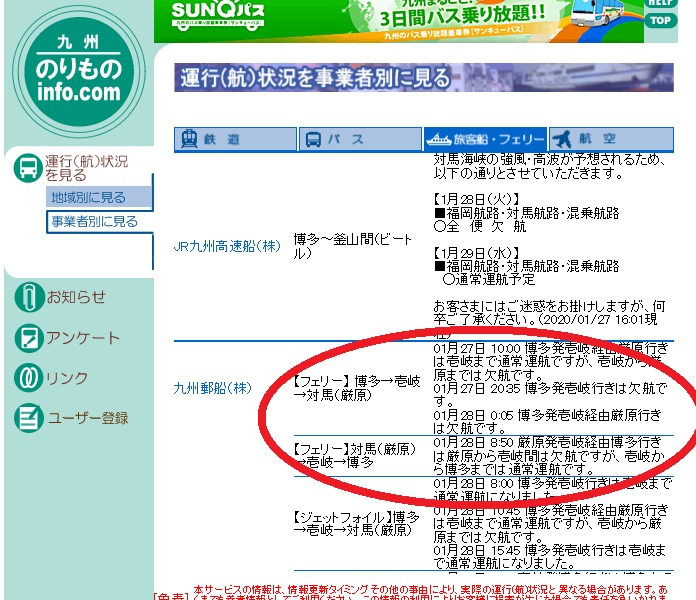The height and width of the screenshot is (600, 696).
Task: Click the SUNQパス banner advertisement
Action: (x=399, y=21)
